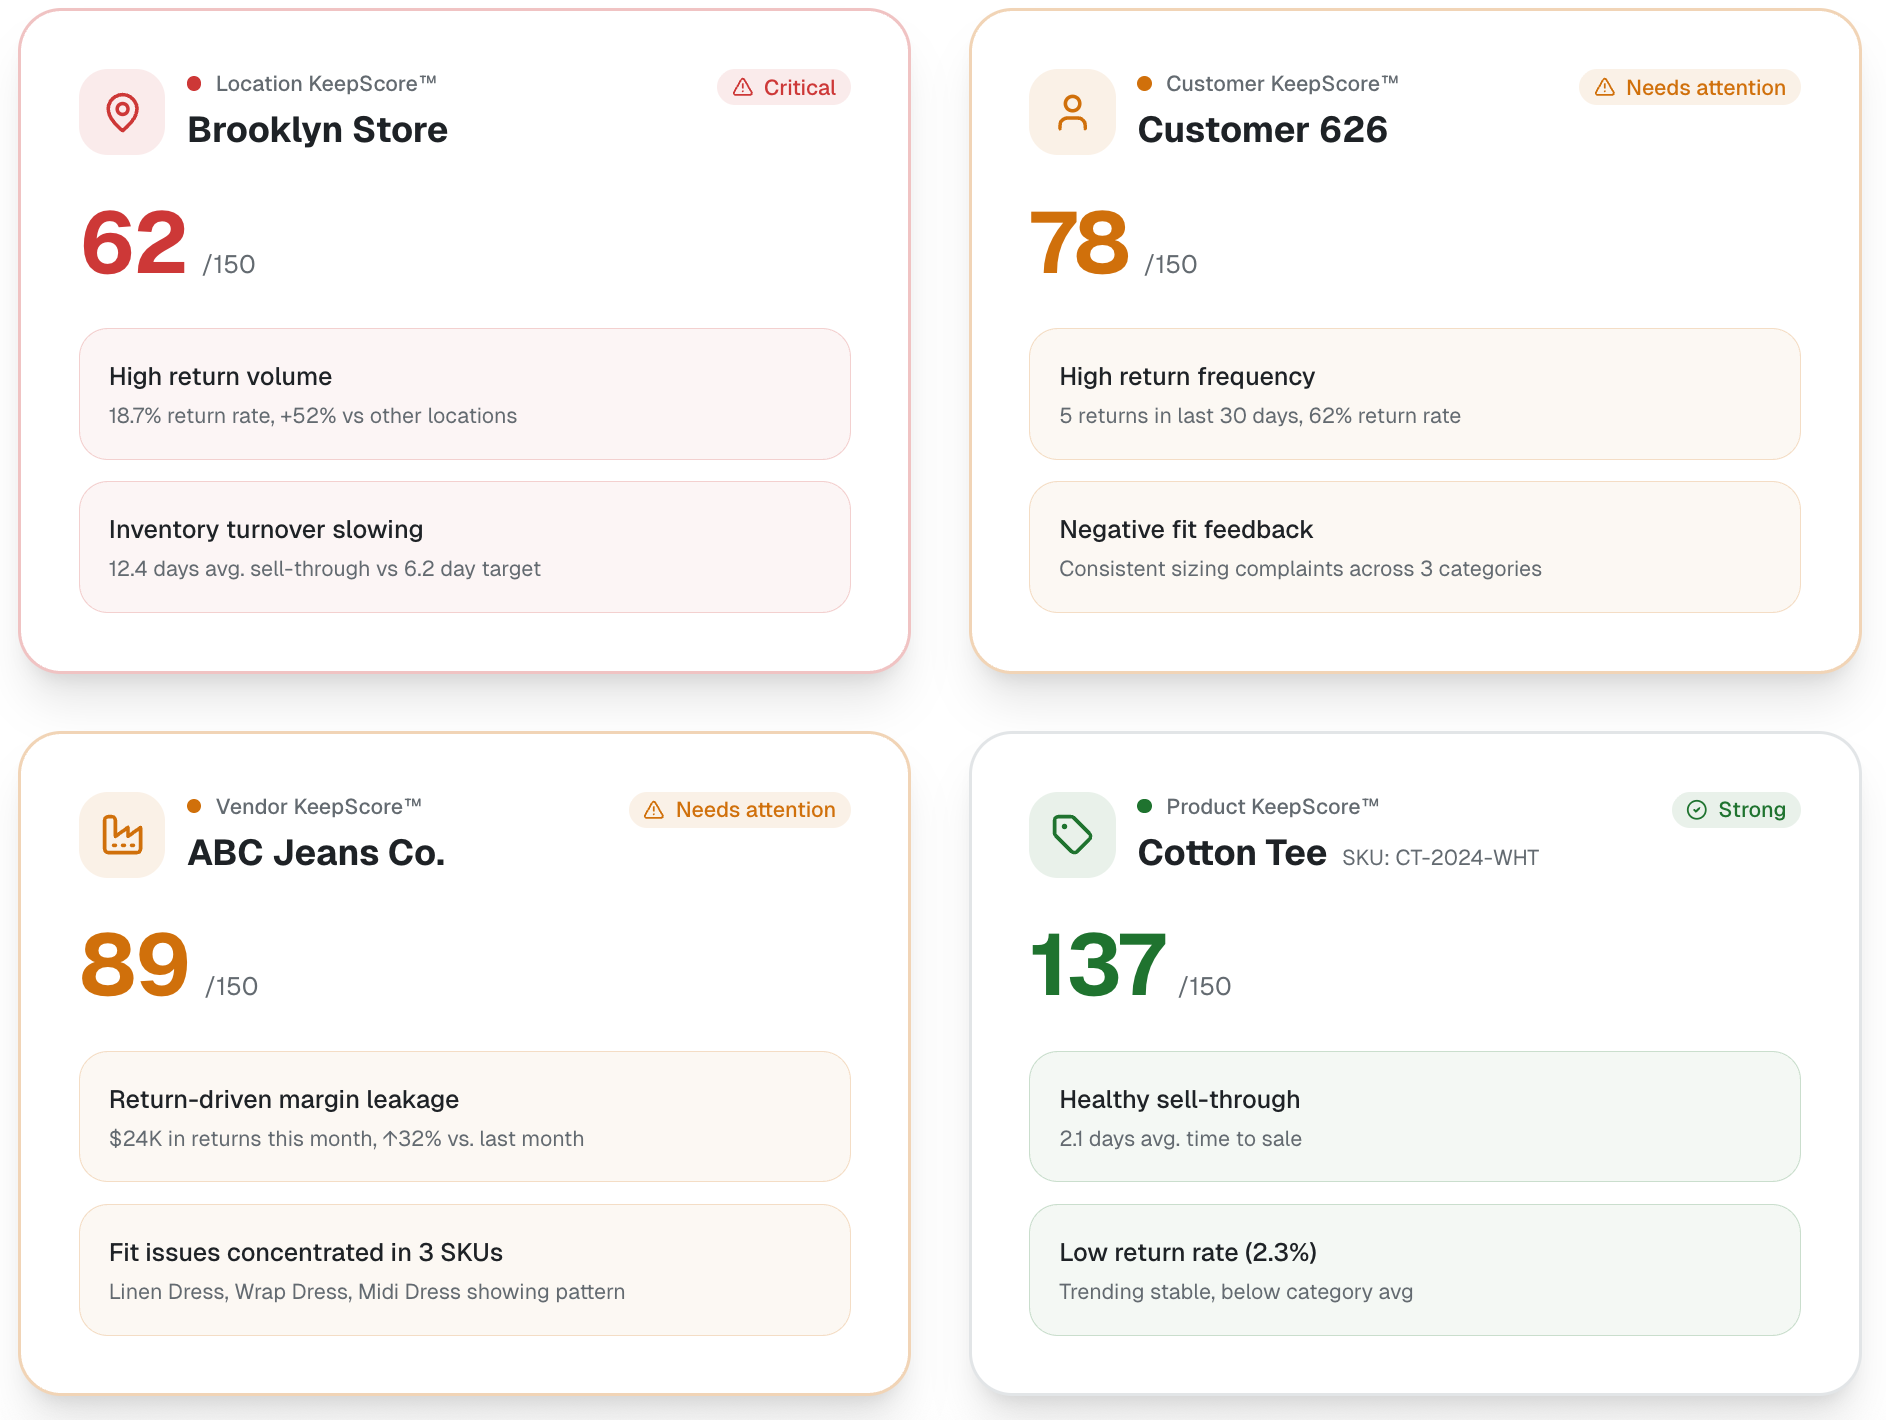Click the green status dot beside Product KeepScore
This screenshot has height=1420, width=1886.
(1145, 806)
